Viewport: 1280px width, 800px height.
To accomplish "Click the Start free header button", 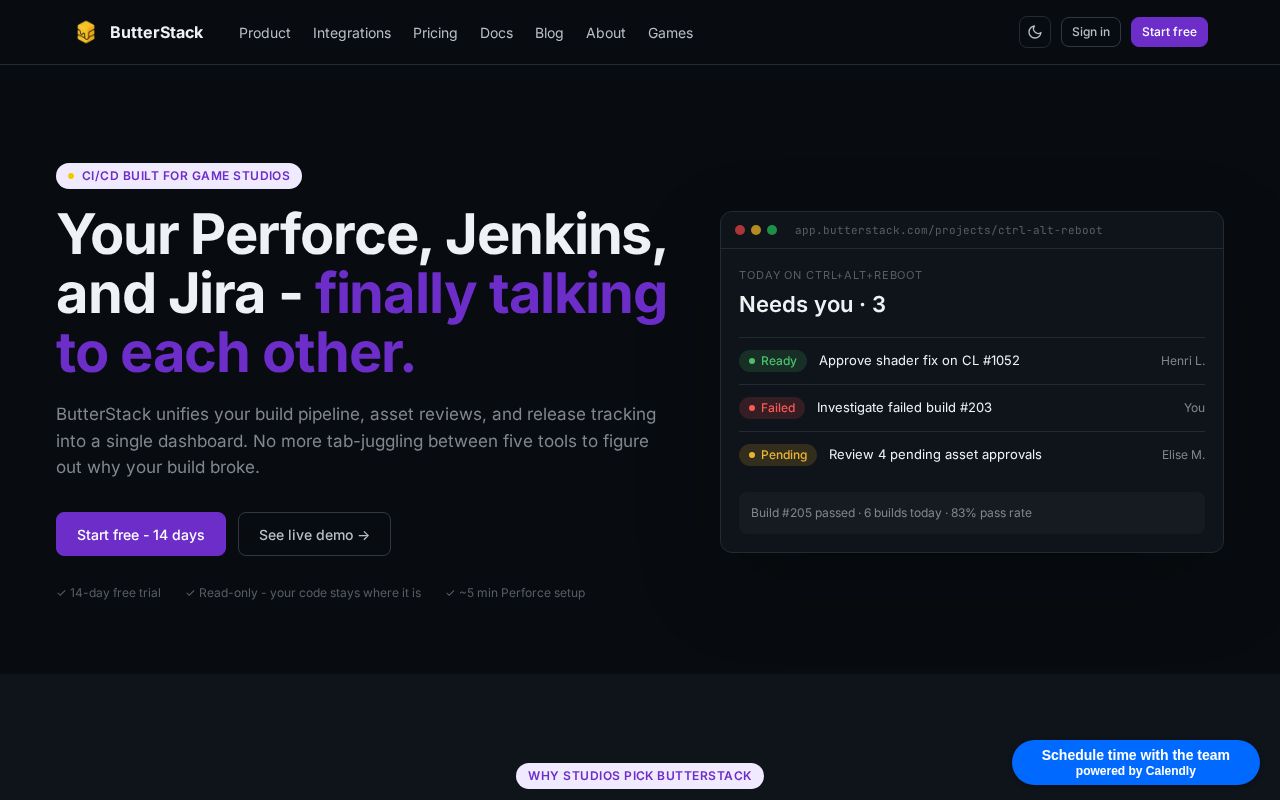I will click(1169, 32).
